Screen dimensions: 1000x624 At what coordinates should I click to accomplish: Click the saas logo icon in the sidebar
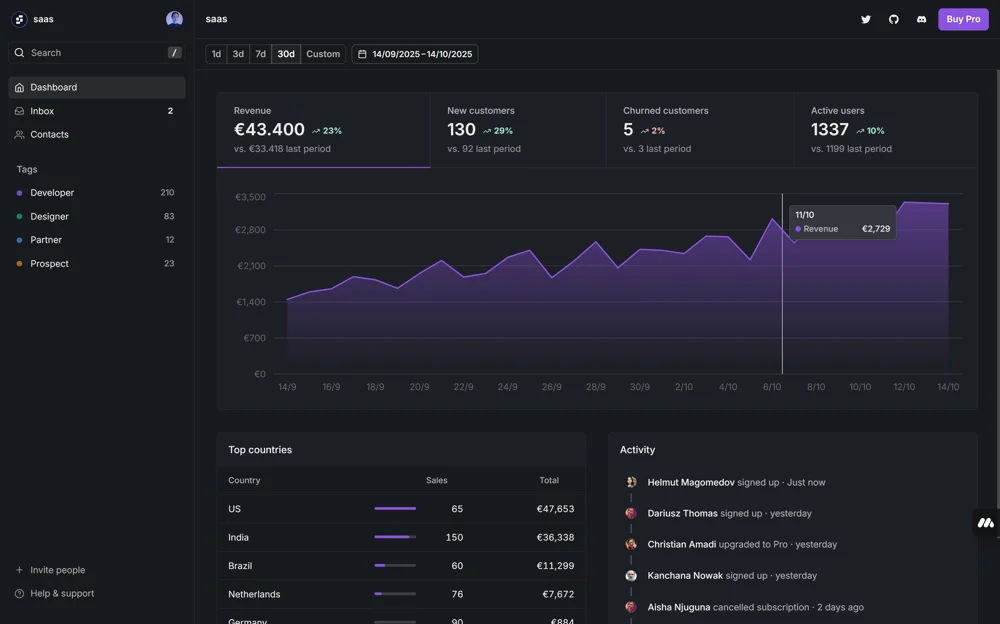click(19, 19)
